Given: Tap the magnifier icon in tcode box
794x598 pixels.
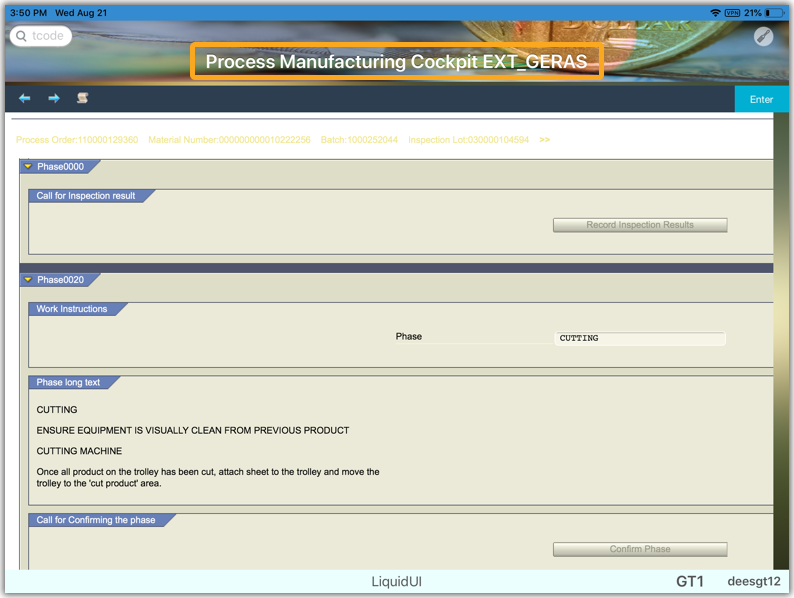Looking at the screenshot, I should coord(23,36).
